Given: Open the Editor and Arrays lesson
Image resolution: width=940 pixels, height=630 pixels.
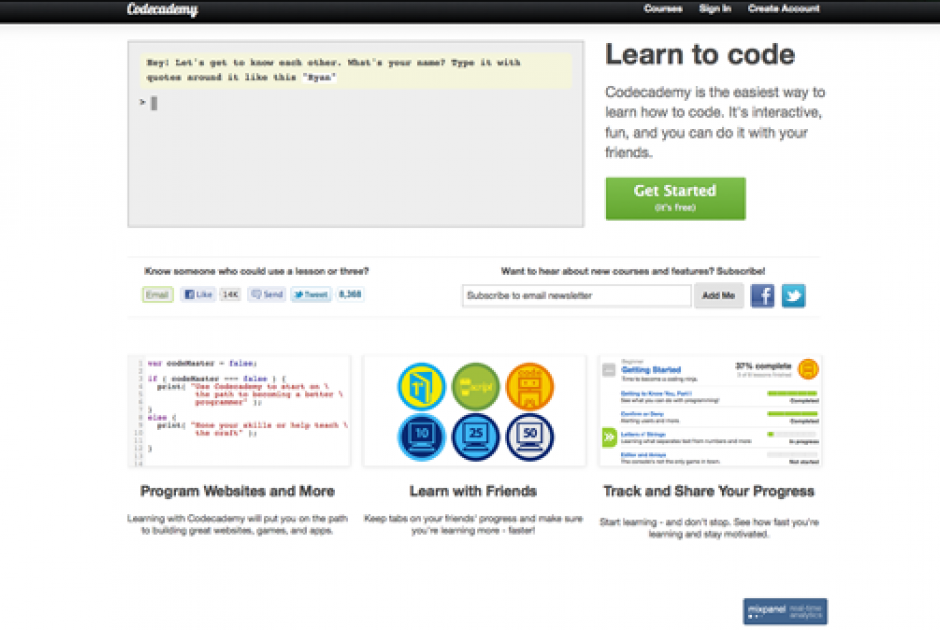Looking at the screenshot, I should [643, 455].
